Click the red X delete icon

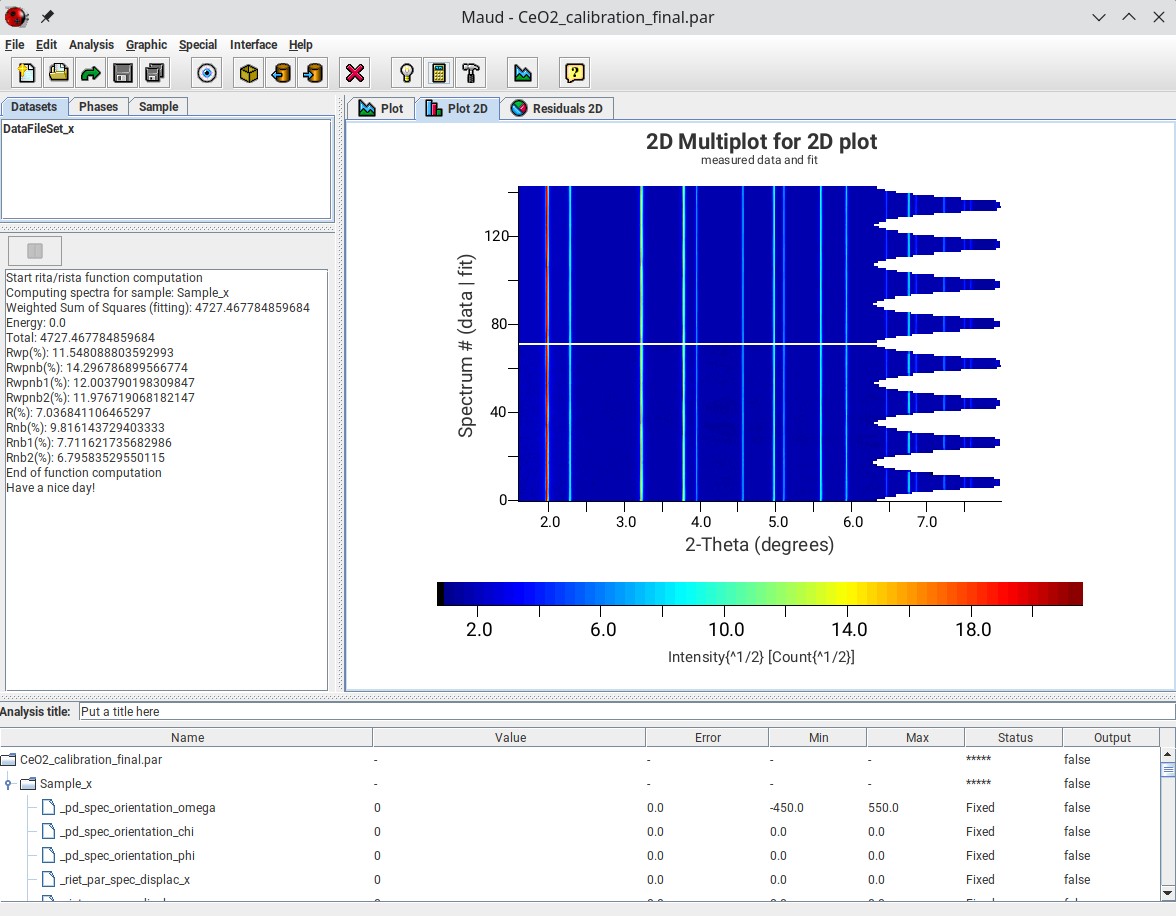(354, 73)
